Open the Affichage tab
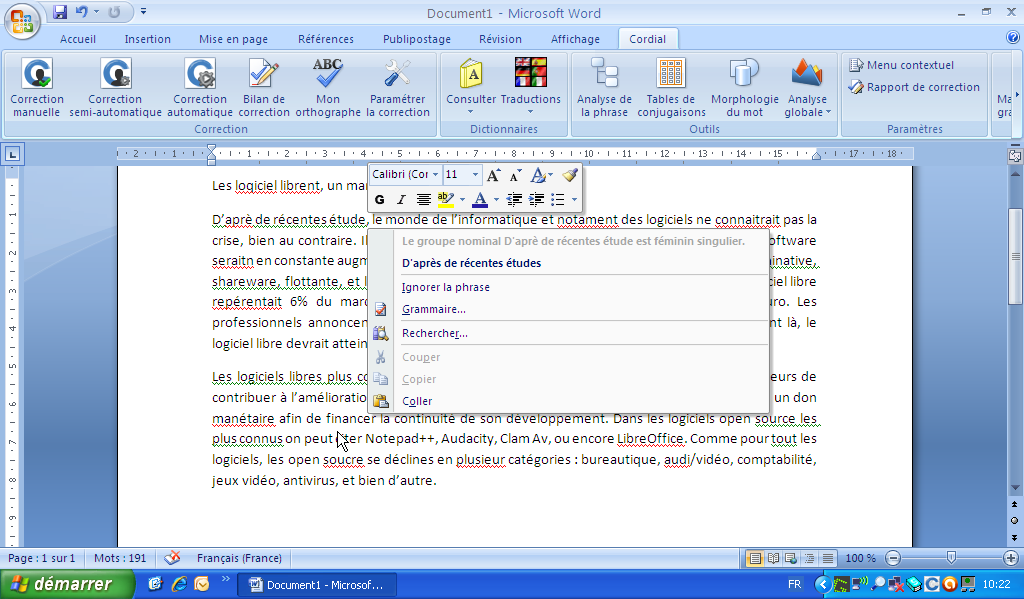The width and height of the screenshot is (1024, 599). [575, 39]
